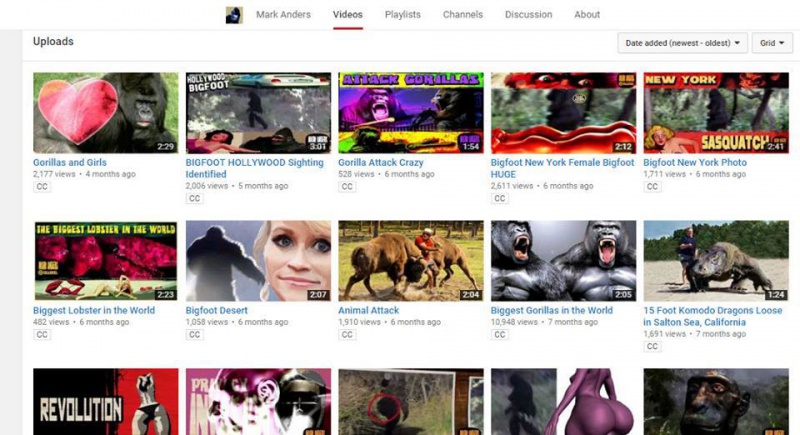Click the CC badge under Biggest Lobster in the World
The height and width of the screenshot is (435, 800).
coord(42,335)
